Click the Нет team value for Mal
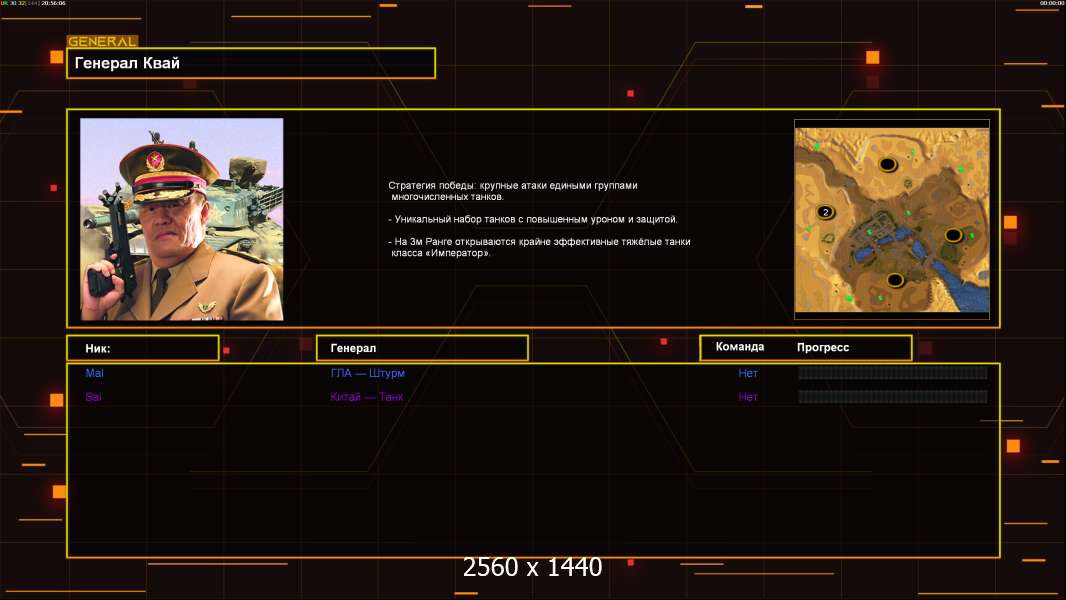Viewport: 1066px width, 600px height. (748, 373)
